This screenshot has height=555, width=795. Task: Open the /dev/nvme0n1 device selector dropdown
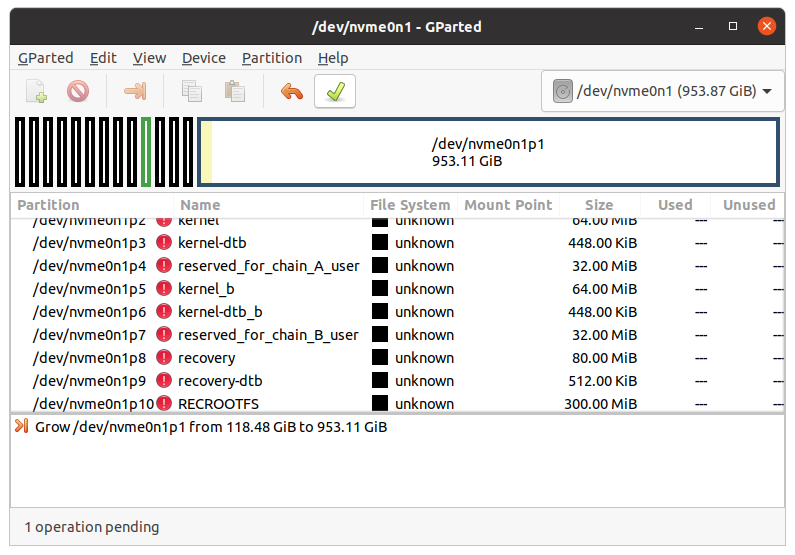tap(662, 92)
